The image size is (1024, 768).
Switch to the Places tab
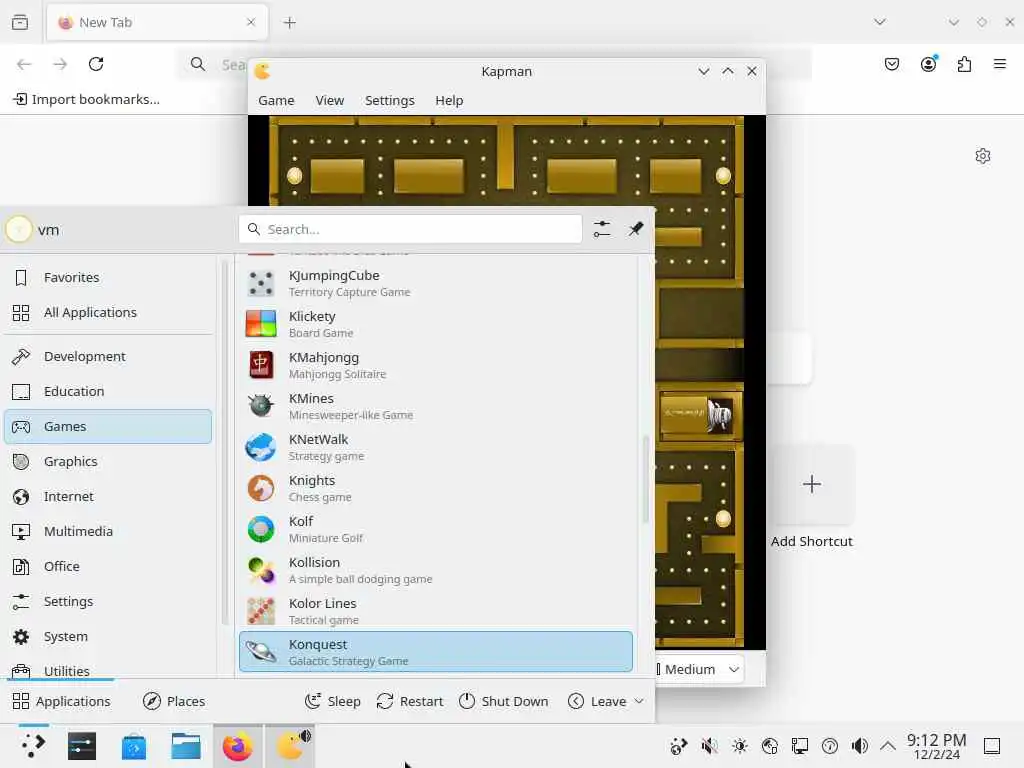[x=174, y=701]
